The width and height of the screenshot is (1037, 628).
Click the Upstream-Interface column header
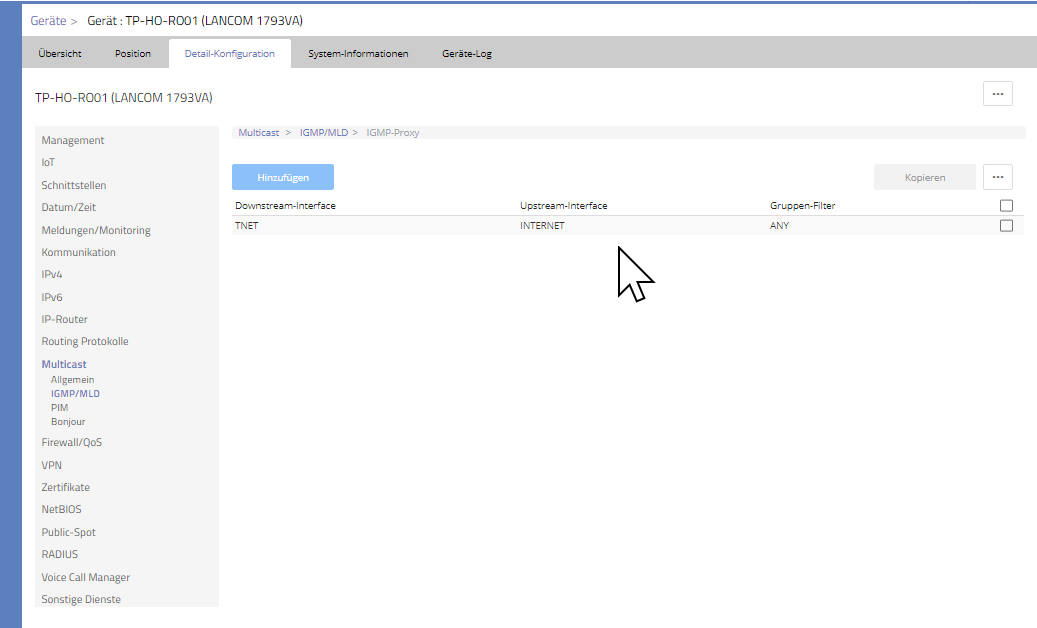click(563, 206)
